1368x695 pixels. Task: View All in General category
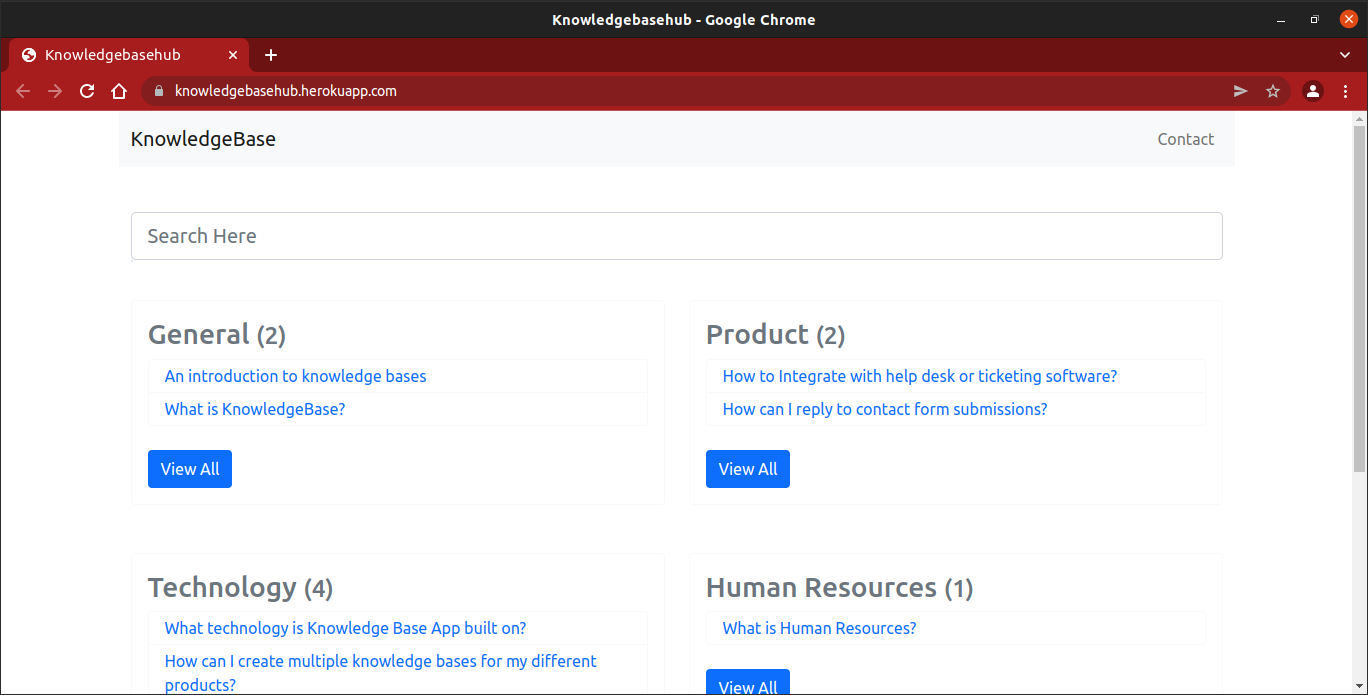pyautogui.click(x=190, y=469)
